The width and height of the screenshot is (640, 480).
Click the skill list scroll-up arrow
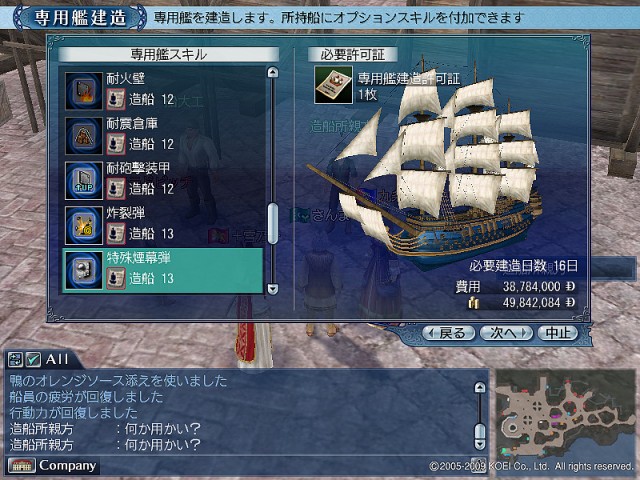(x=272, y=73)
